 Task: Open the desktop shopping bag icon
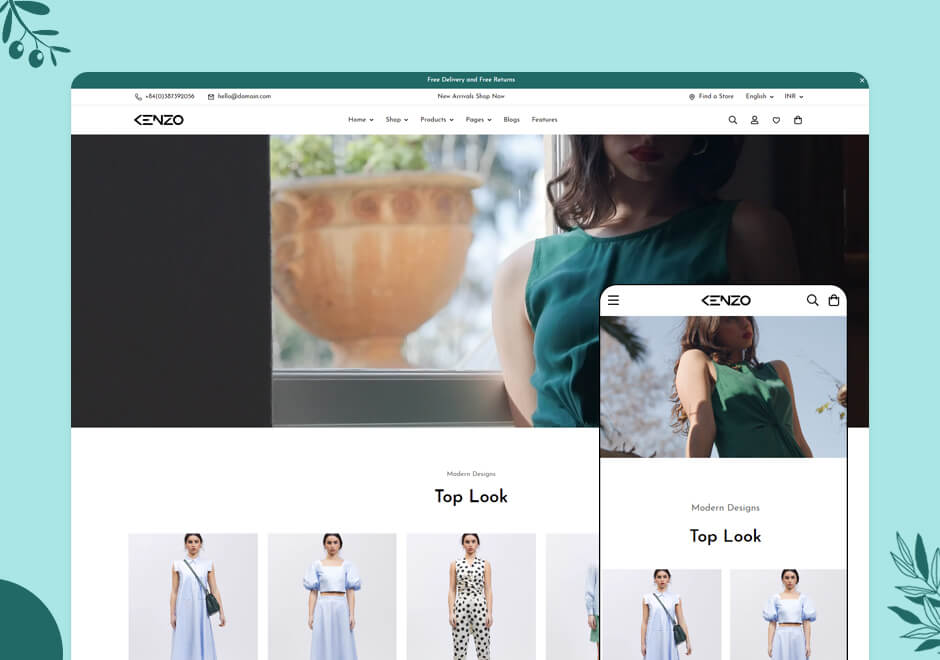click(x=798, y=120)
